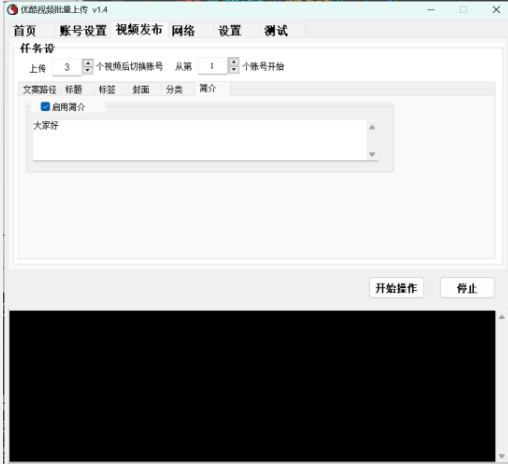Image resolution: width=508 pixels, height=464 pixels.
Task: Click into the 大家好 description text area
Action: coord(200,140)
